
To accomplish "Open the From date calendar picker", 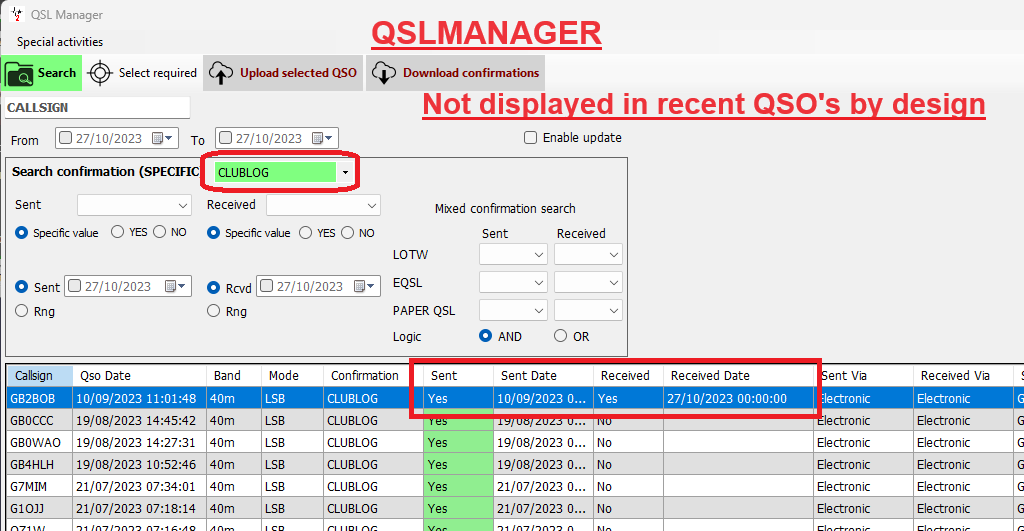I will pos(162,138).
